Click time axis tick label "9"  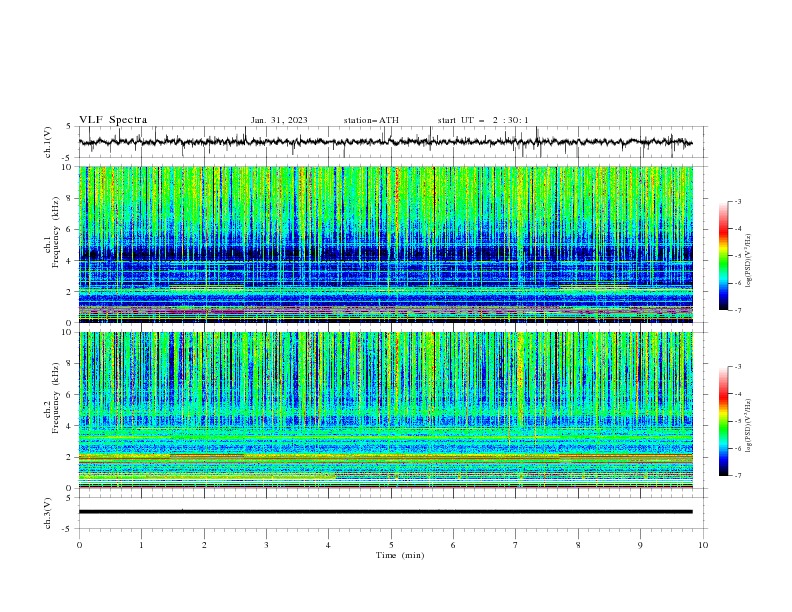tap(640, 545)
